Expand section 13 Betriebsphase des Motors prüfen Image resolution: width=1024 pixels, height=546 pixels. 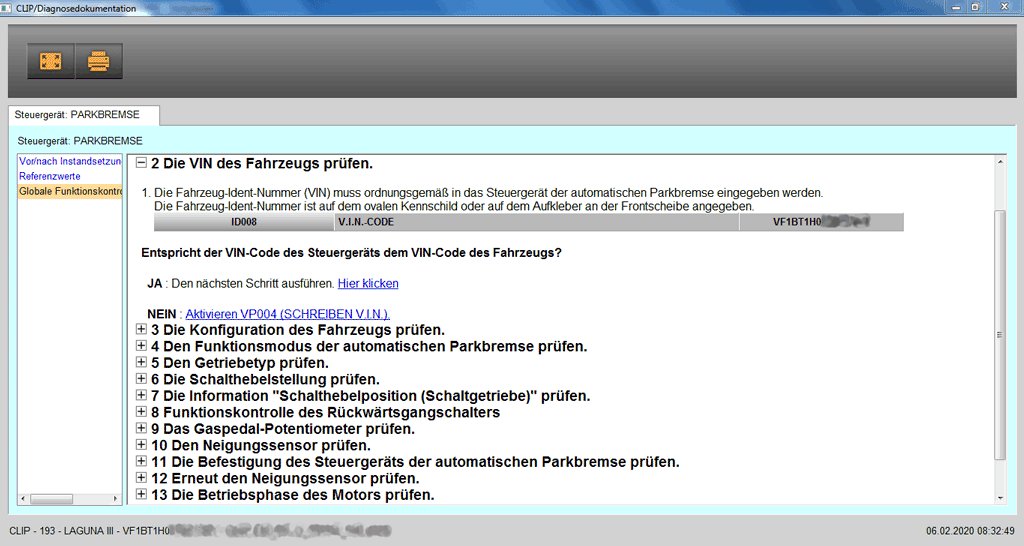(x=141, y=495)
